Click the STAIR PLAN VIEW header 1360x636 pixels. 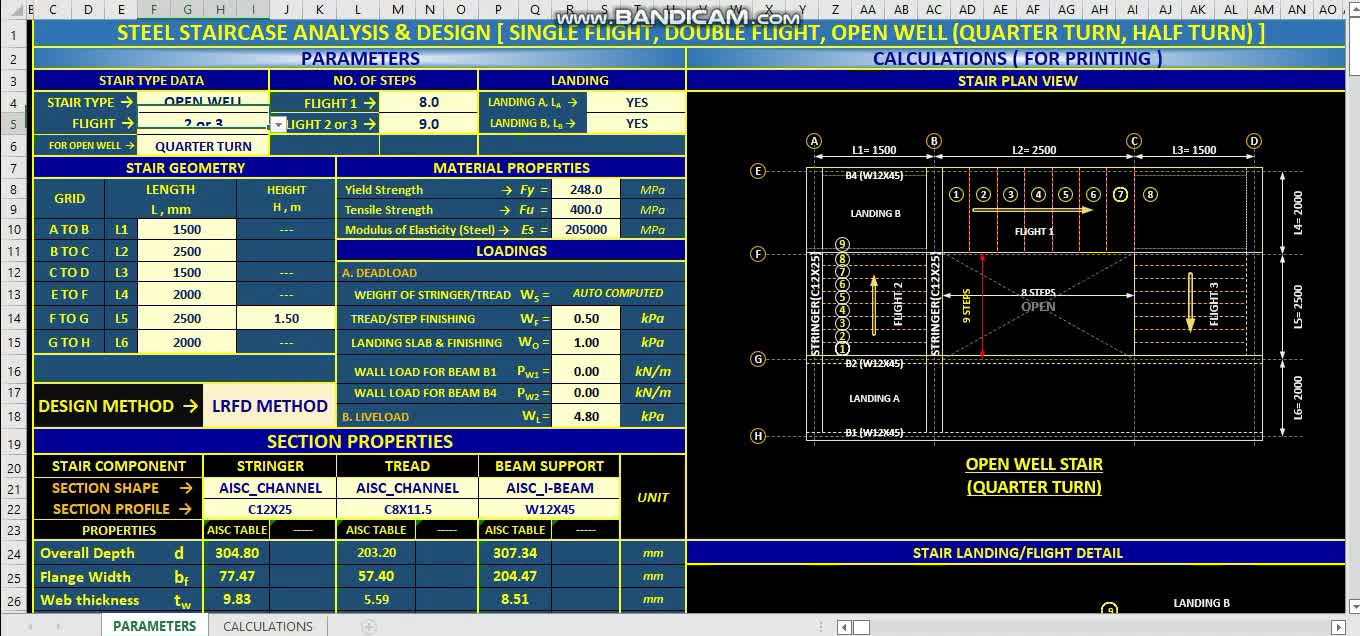point(1017,80)
